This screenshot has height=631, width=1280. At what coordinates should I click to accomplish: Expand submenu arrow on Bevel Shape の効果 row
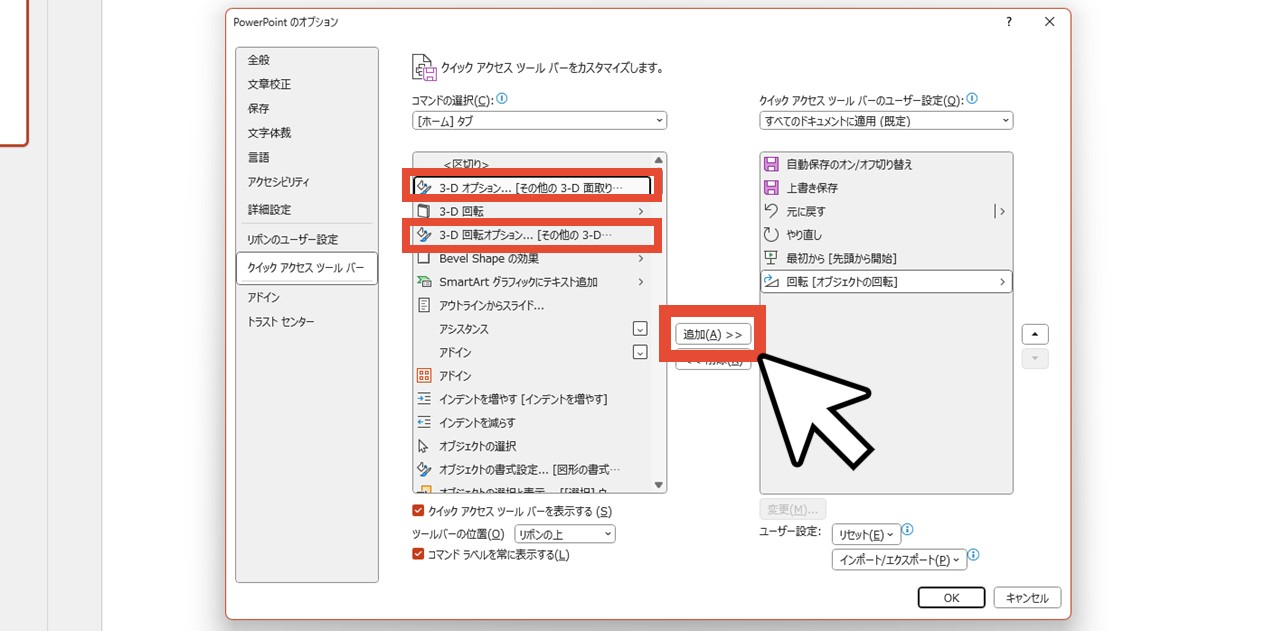tap(641, 258)
